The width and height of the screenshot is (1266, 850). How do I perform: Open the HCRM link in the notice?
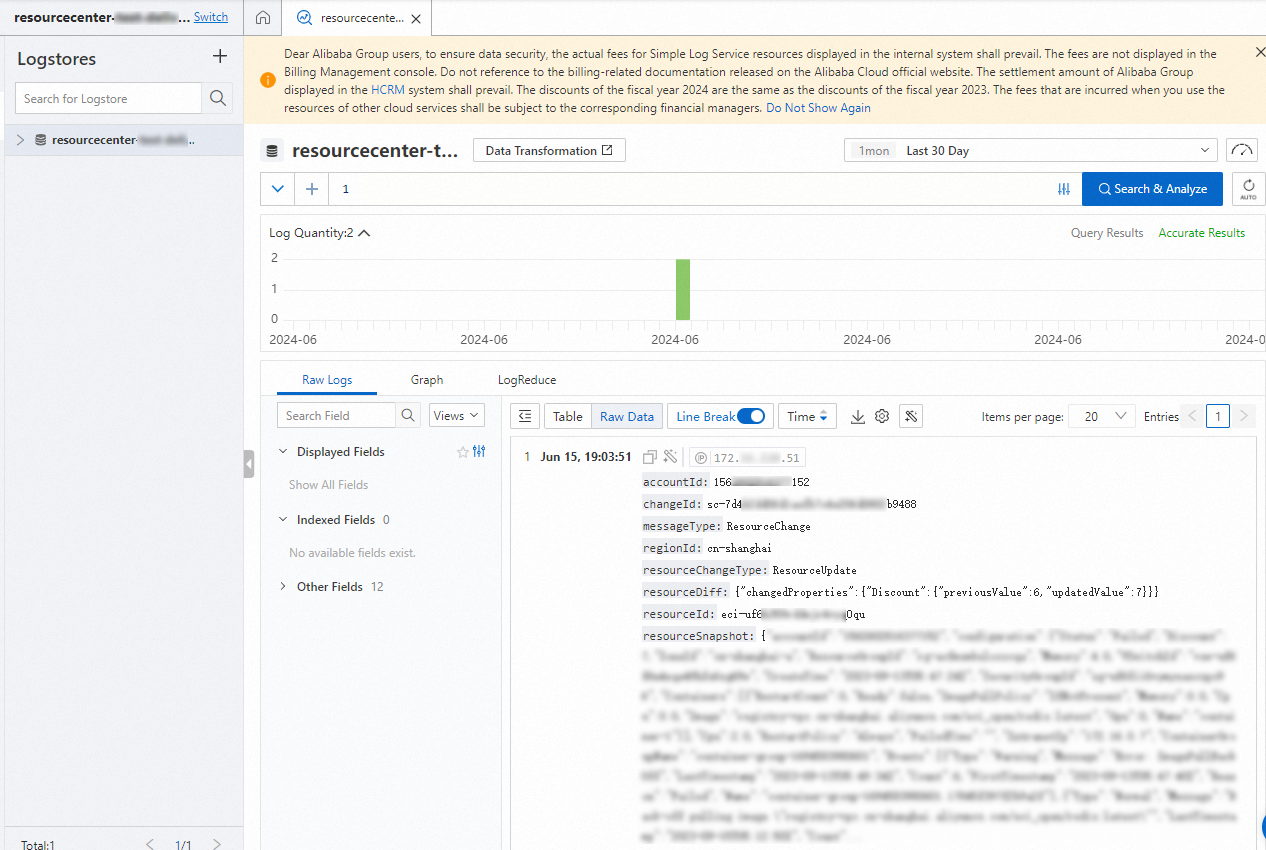coord(388,90)
